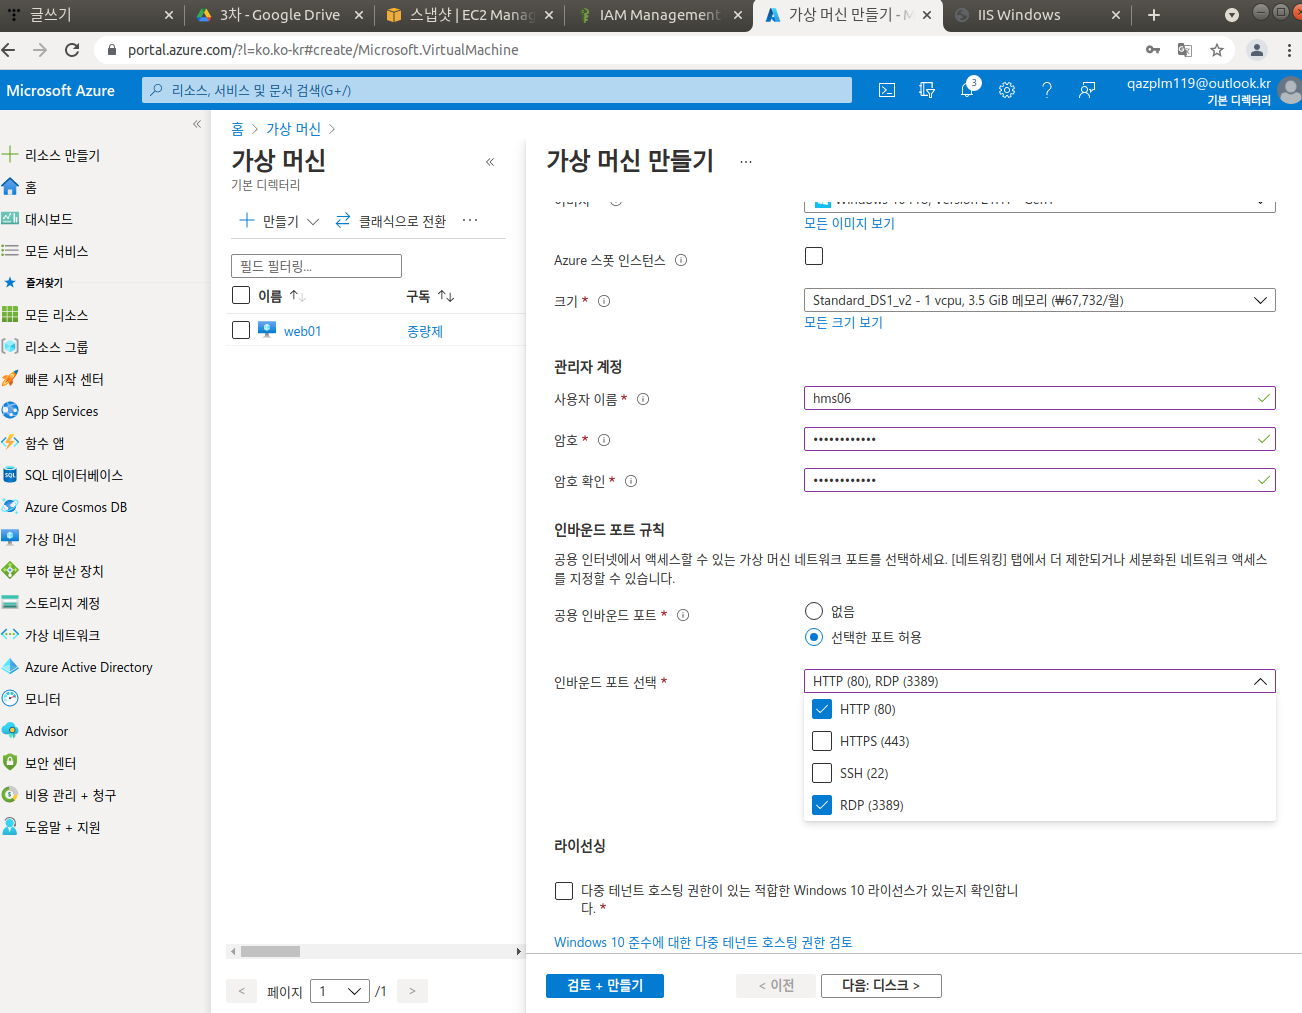This screenshot has height=1013, width=1302.
Task: Collapse the 인바운드 포트 선택 dropdown
Action: pos(1040,681)
